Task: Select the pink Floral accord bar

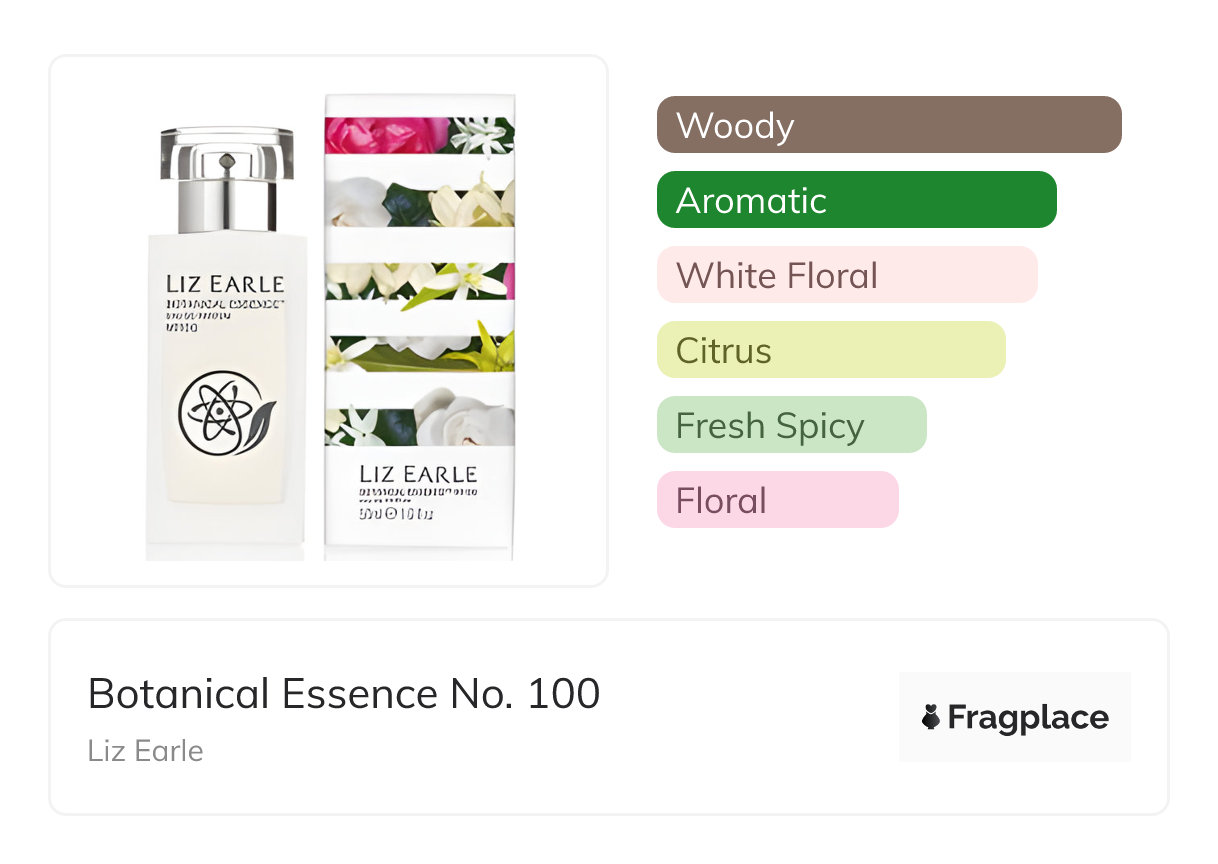Action: pos(777,500)
